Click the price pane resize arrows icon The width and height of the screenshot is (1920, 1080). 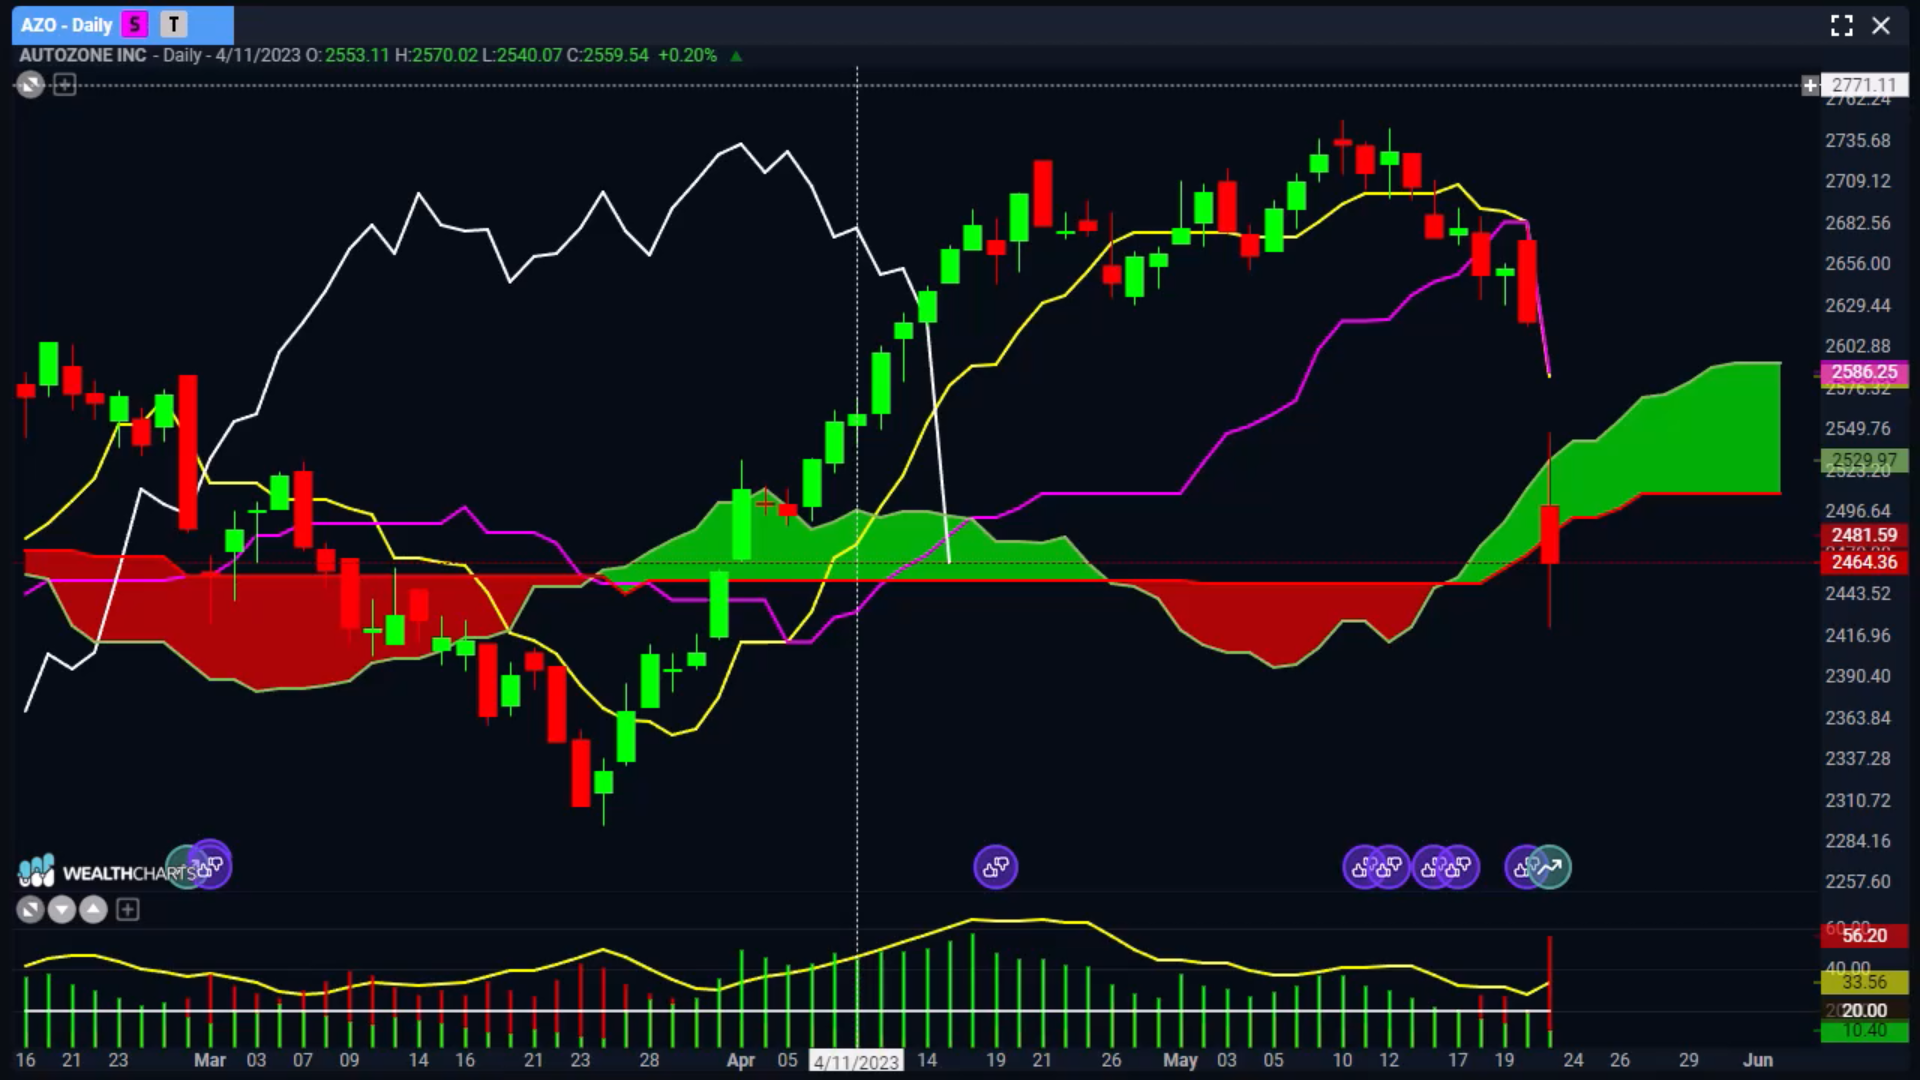(x=30, y=85)
